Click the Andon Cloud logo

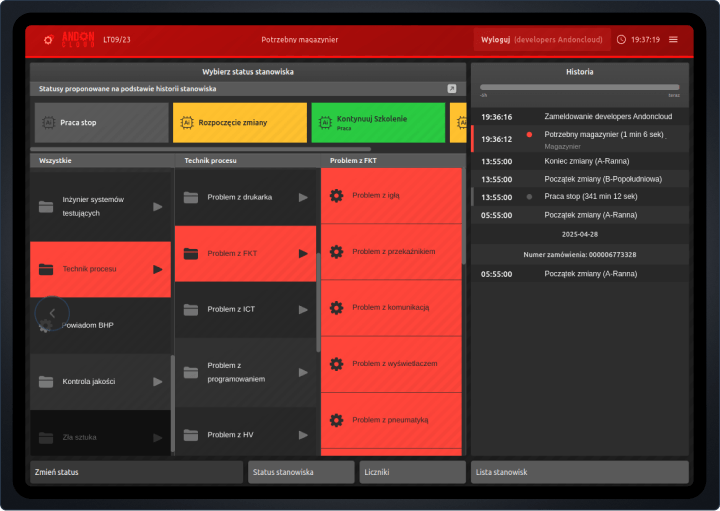[67, 40]
